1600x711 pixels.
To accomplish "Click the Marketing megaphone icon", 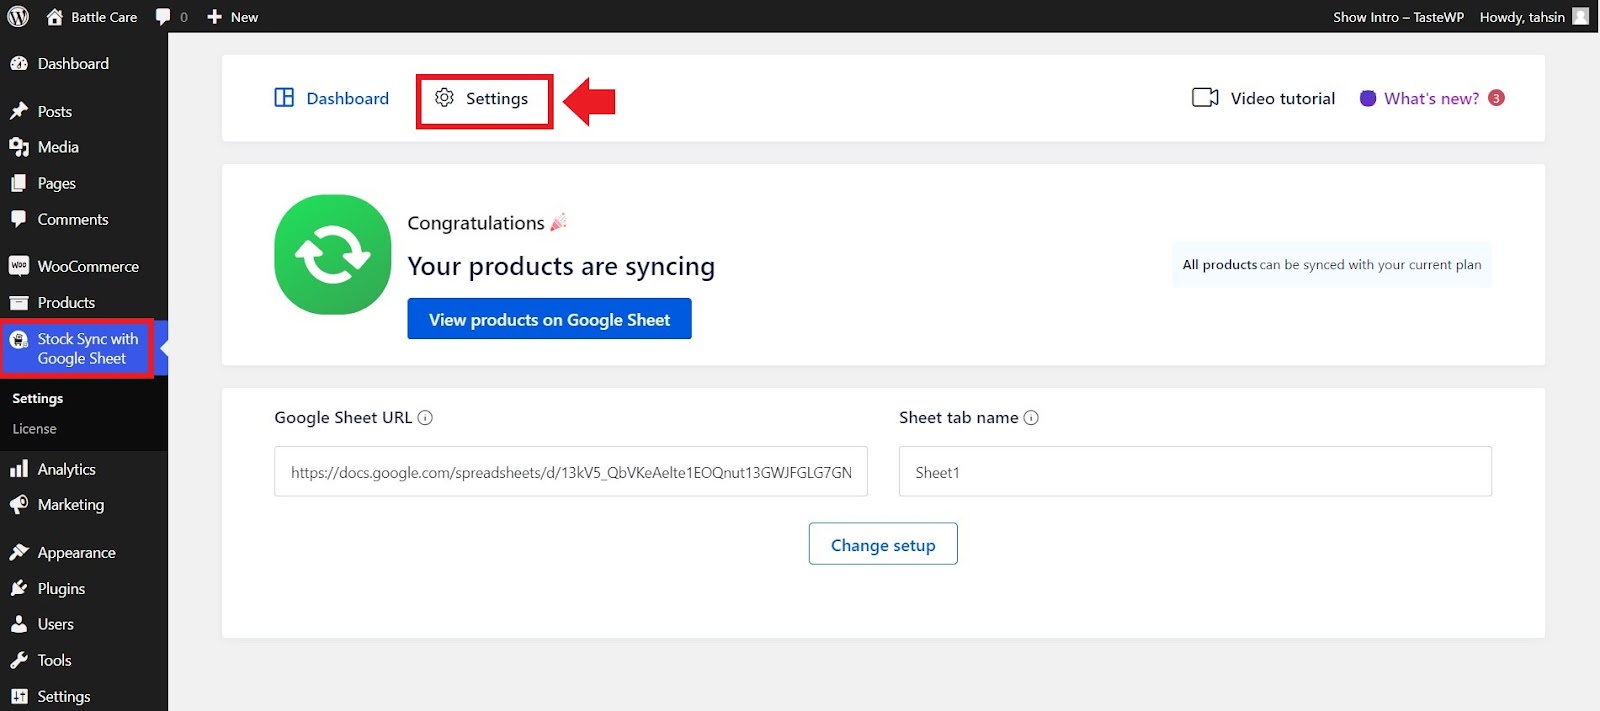I will [x=19, y=505].
